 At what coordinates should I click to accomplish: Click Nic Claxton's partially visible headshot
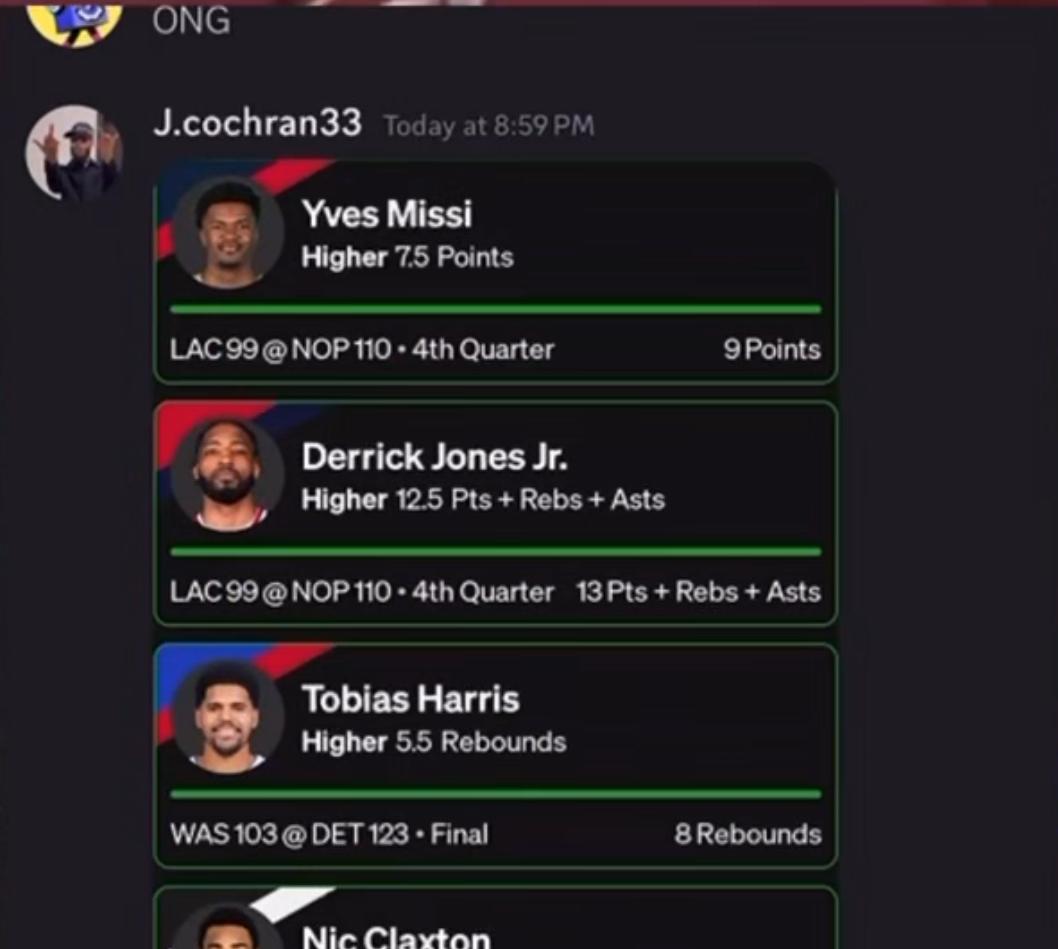[228, 927]
